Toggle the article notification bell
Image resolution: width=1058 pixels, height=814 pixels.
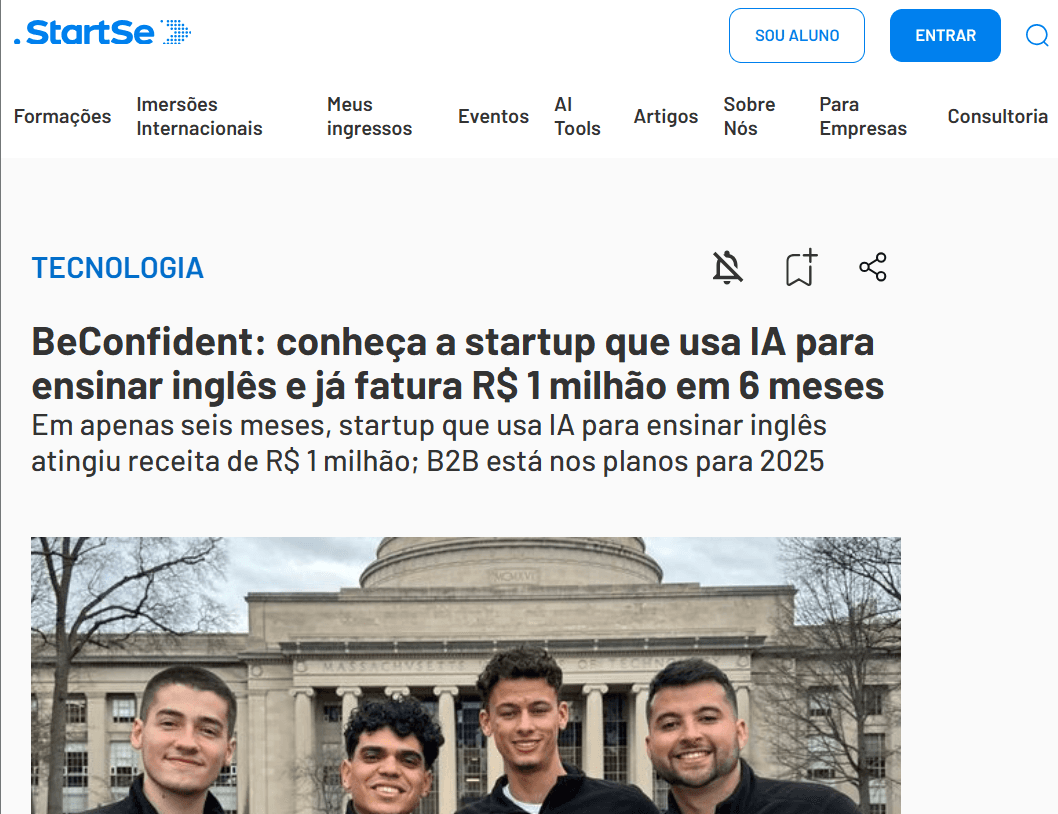coord(727,267)
